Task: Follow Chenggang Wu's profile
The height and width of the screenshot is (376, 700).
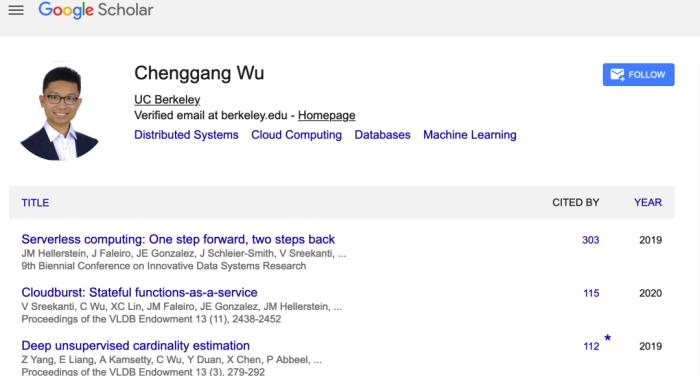Action: (638, 75)
